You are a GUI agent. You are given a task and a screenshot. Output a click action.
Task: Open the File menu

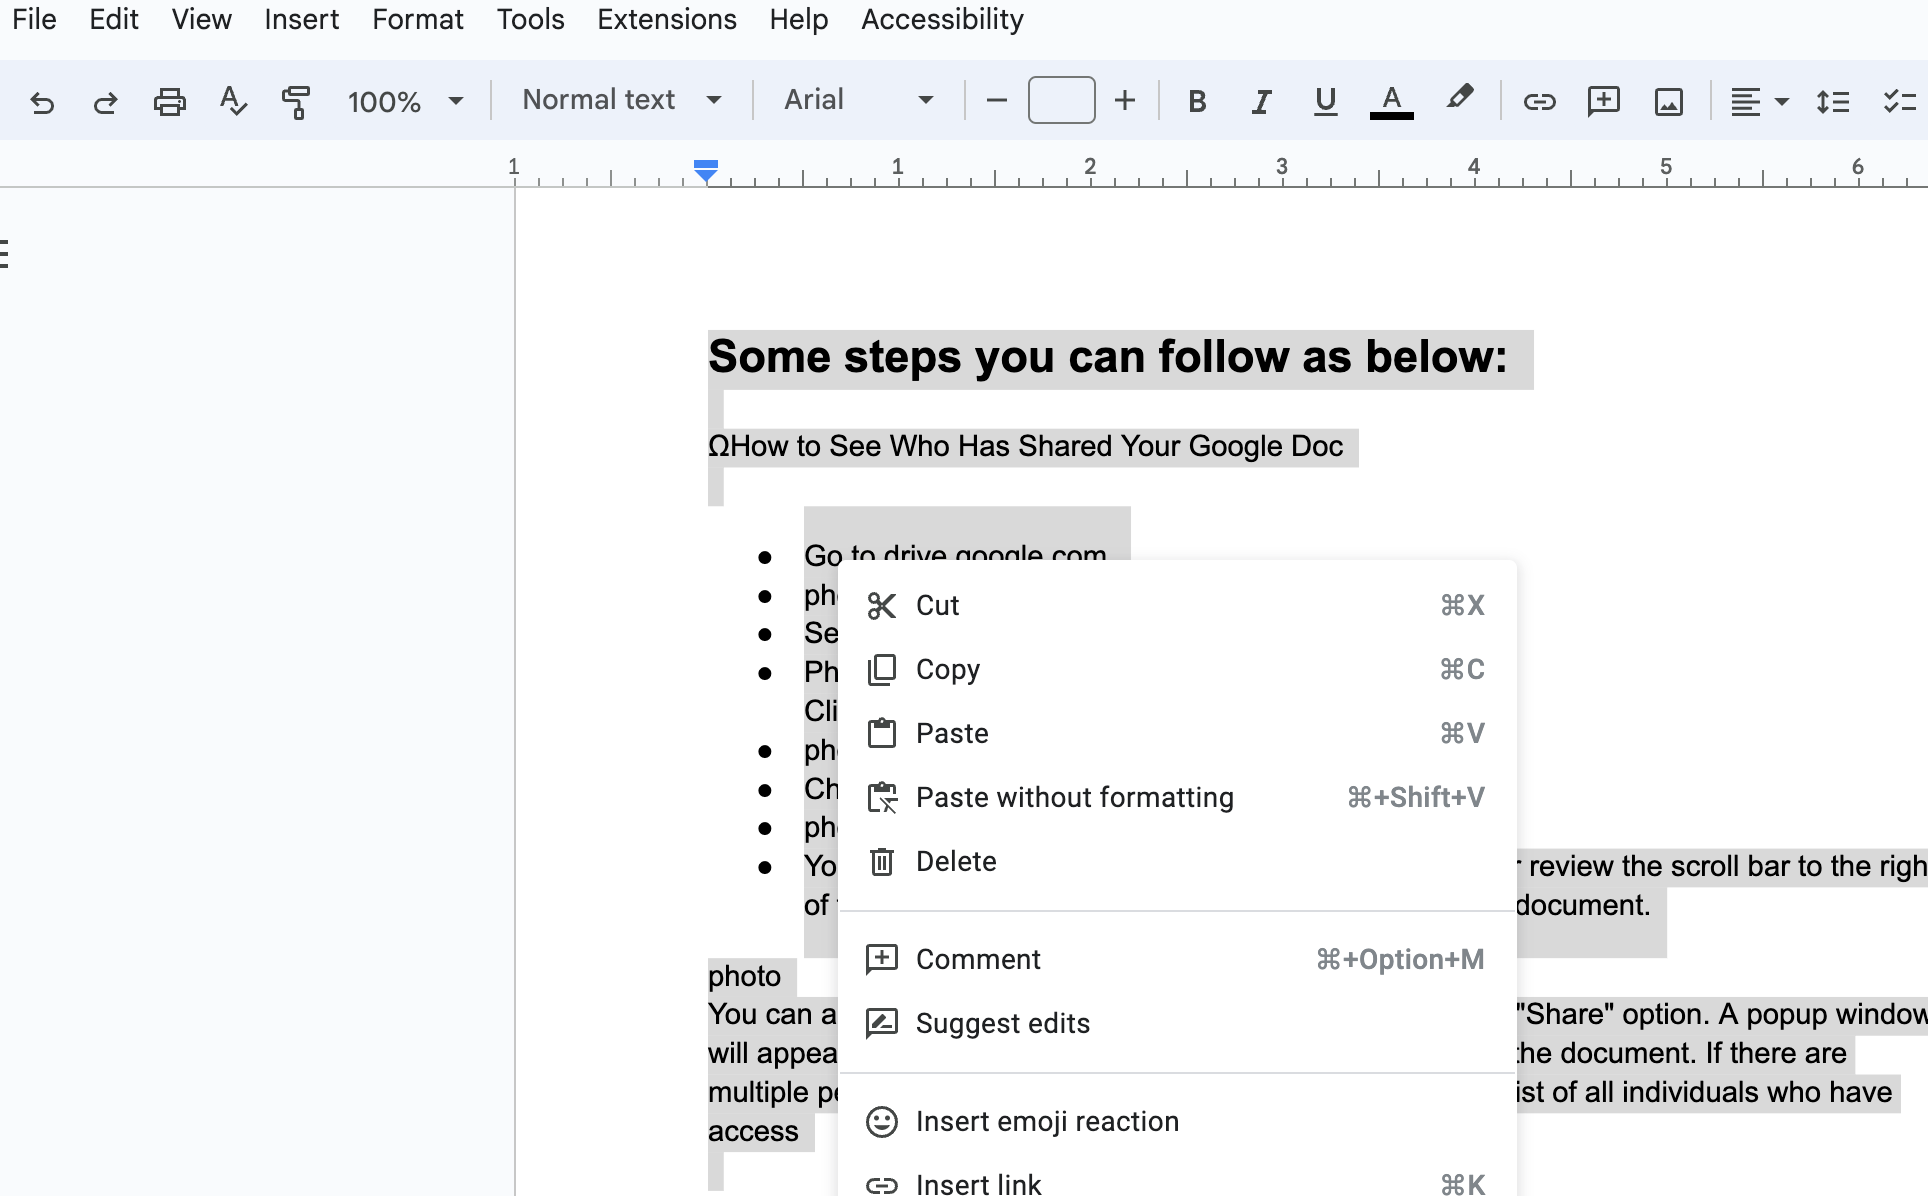(x=34, y=19)
